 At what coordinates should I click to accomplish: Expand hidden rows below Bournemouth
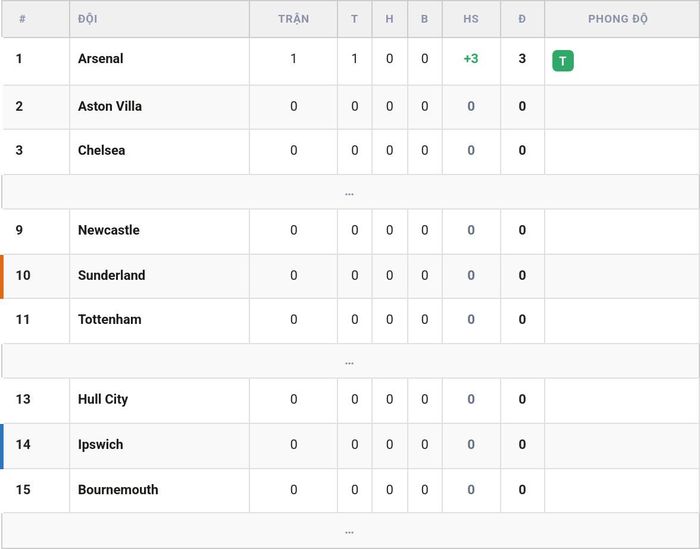(350, 530)
